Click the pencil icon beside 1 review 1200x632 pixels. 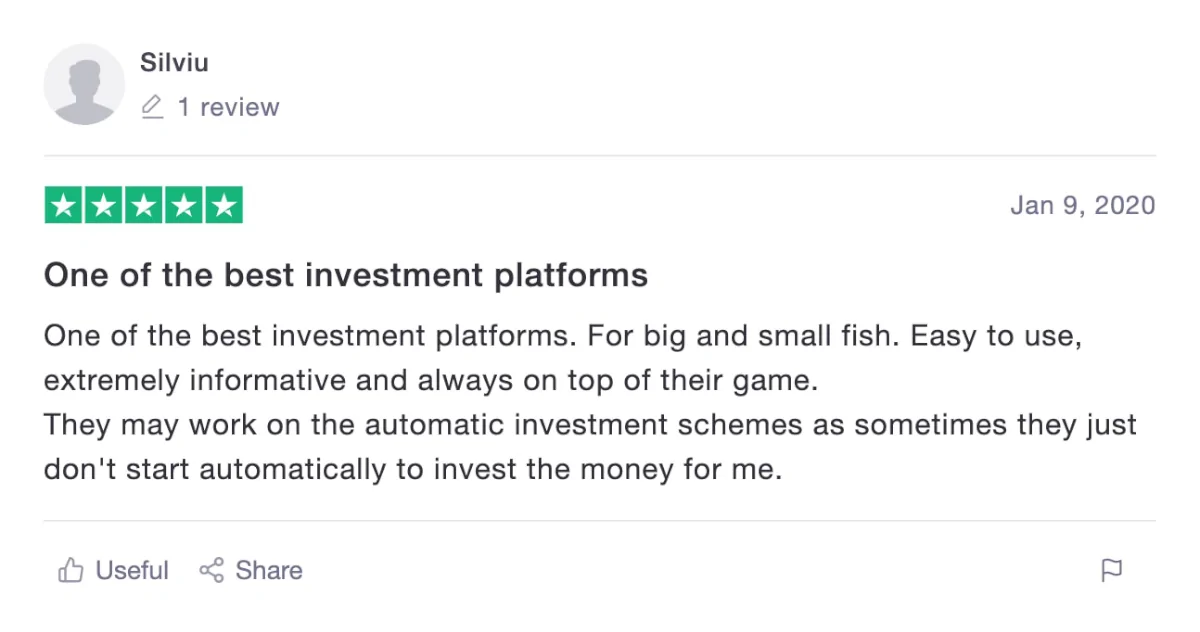[x=152, y=107]
